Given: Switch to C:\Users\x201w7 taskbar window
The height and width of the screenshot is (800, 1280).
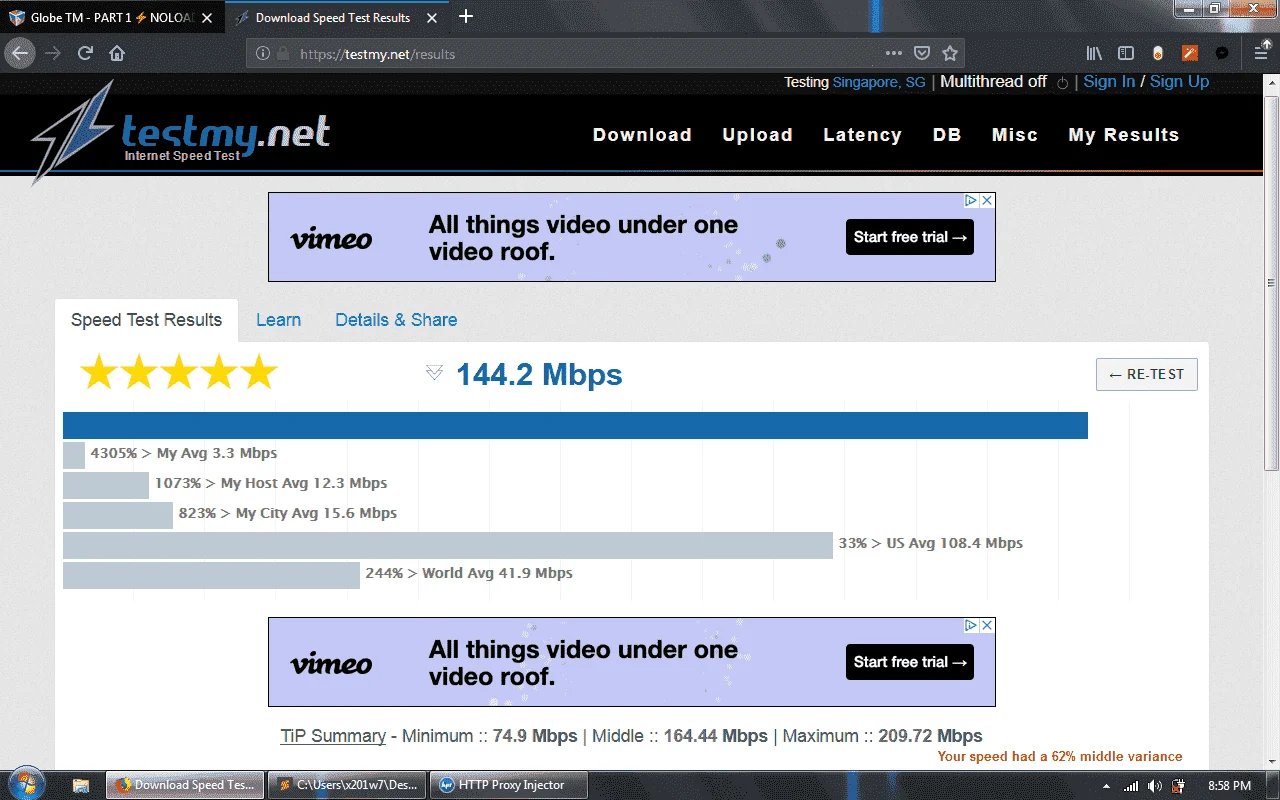Looking at the screenshot, I should coord(347,785).
